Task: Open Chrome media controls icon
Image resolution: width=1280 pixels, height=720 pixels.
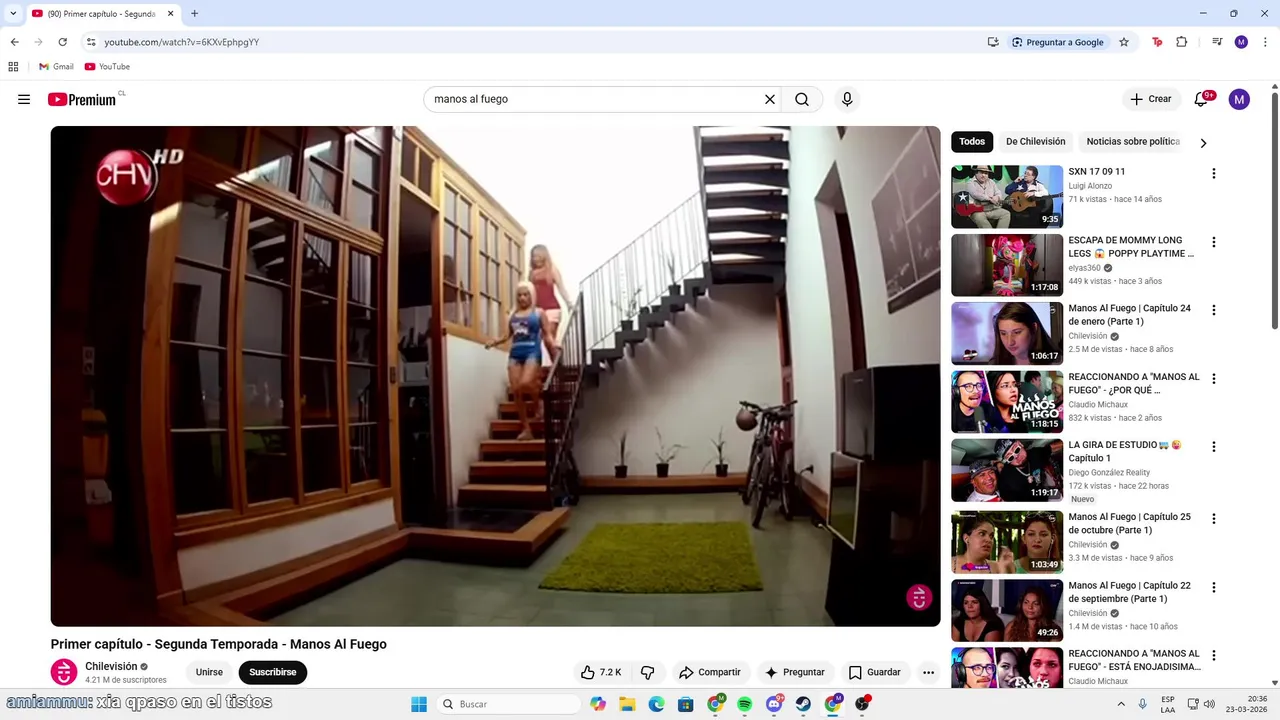Action: [1217, 42]
